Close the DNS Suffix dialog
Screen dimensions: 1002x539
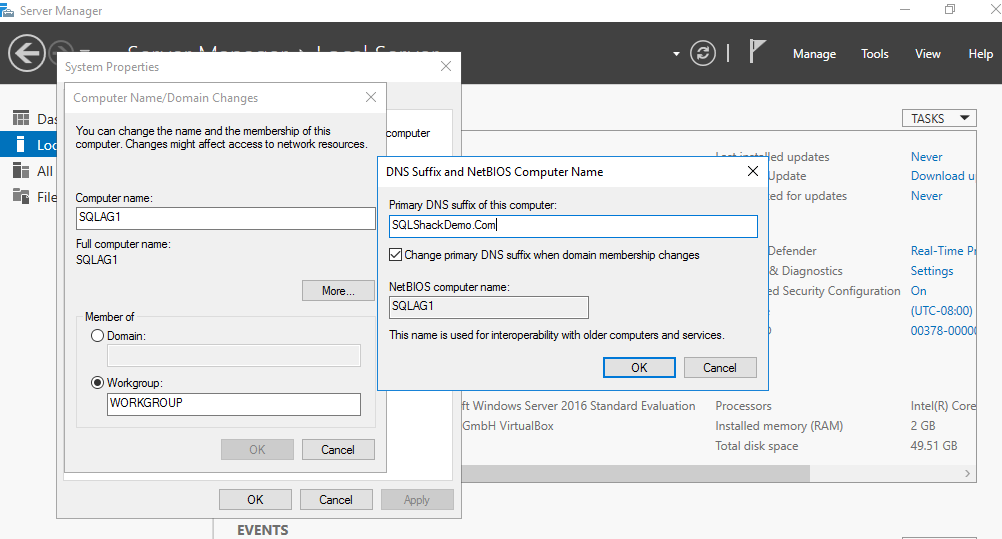pyautogui.click(x=753, y=171)
